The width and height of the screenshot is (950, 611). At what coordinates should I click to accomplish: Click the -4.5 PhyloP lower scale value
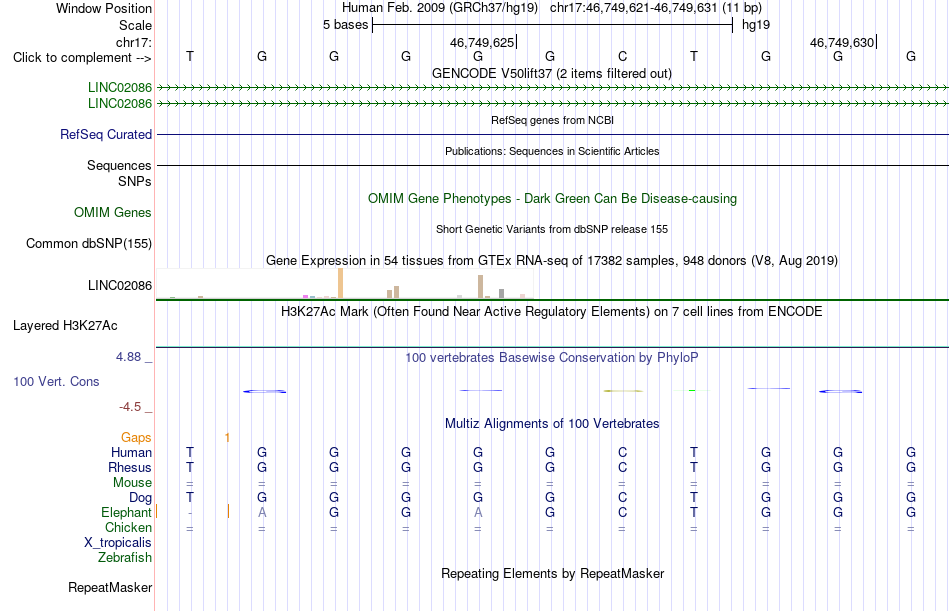pos(130,407)
